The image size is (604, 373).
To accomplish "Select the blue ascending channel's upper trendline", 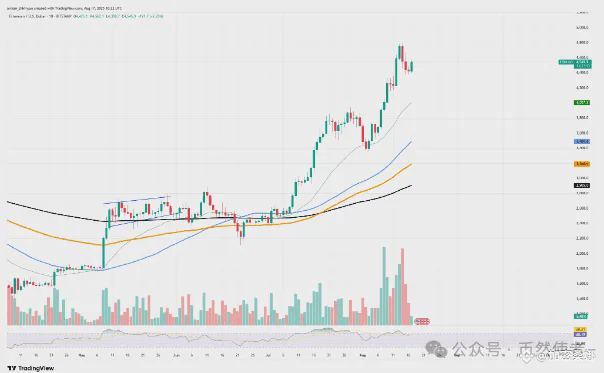I will pos(137,200).
